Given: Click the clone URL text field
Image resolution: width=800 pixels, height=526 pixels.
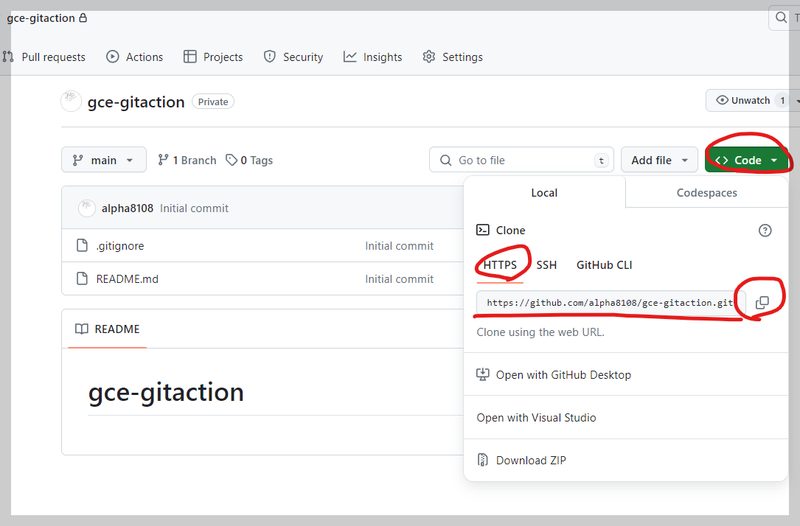Looking at the screenshot, I should [611, 303].
